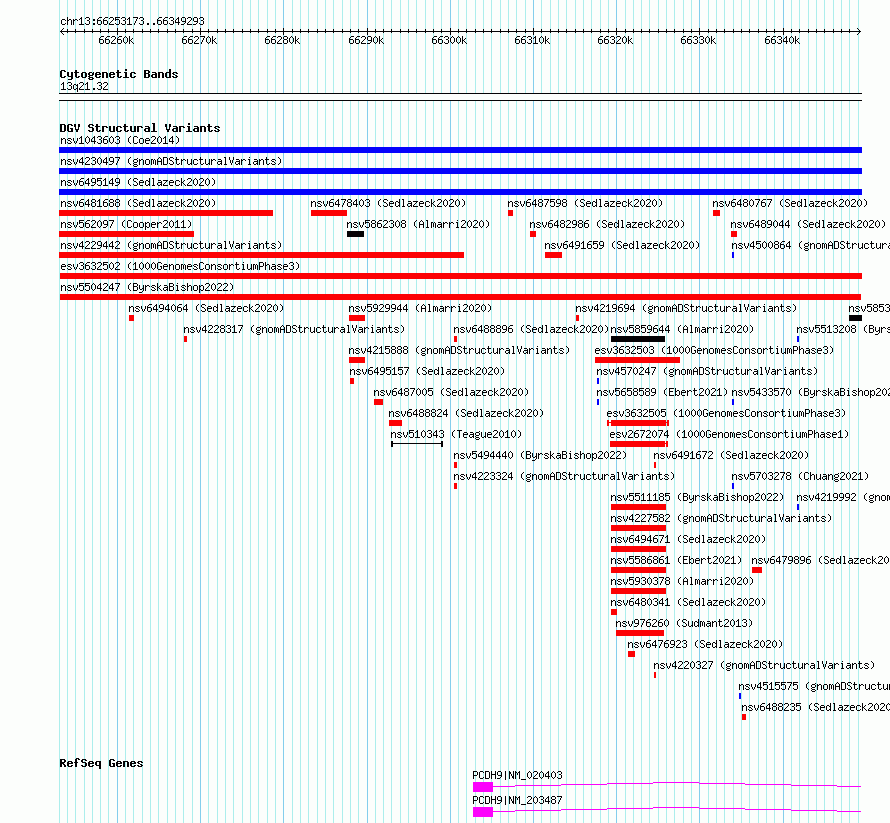Select the nsv6480767 (Sedlazeck2020) label
Viewport: 890px width, 823px height.
pos(790,203)
